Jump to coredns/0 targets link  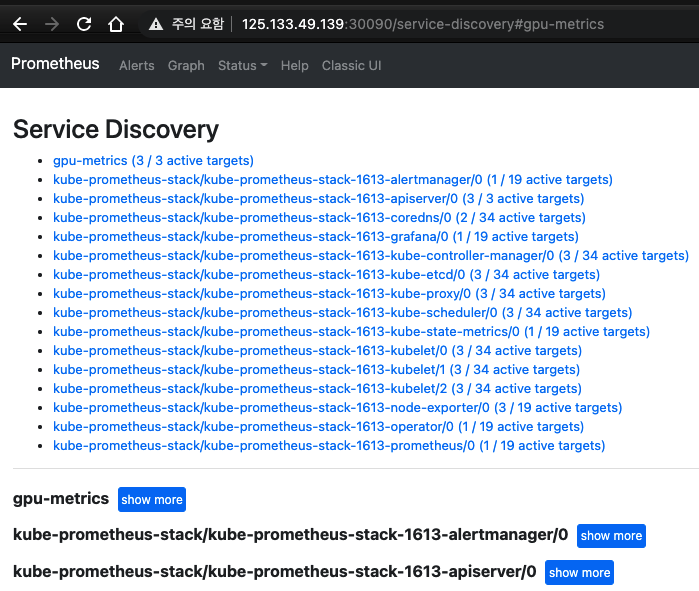tap(319, 218)
